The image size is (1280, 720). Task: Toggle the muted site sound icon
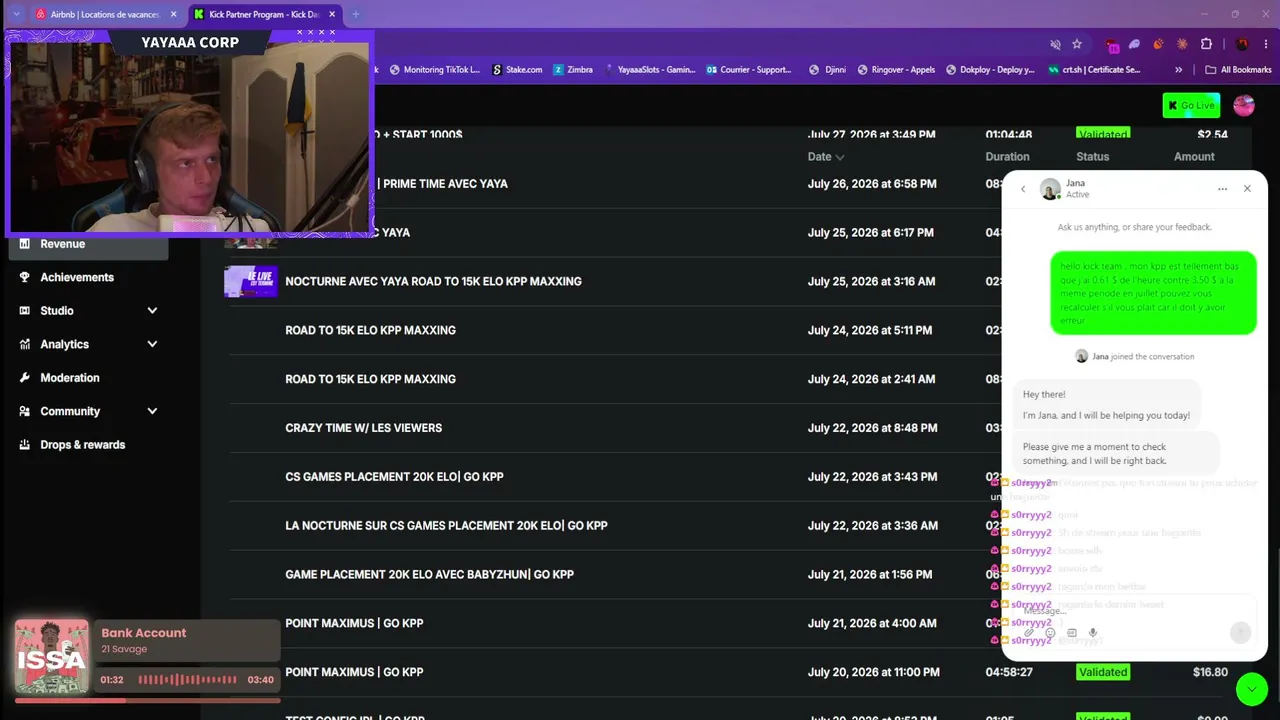(1055, 44)
